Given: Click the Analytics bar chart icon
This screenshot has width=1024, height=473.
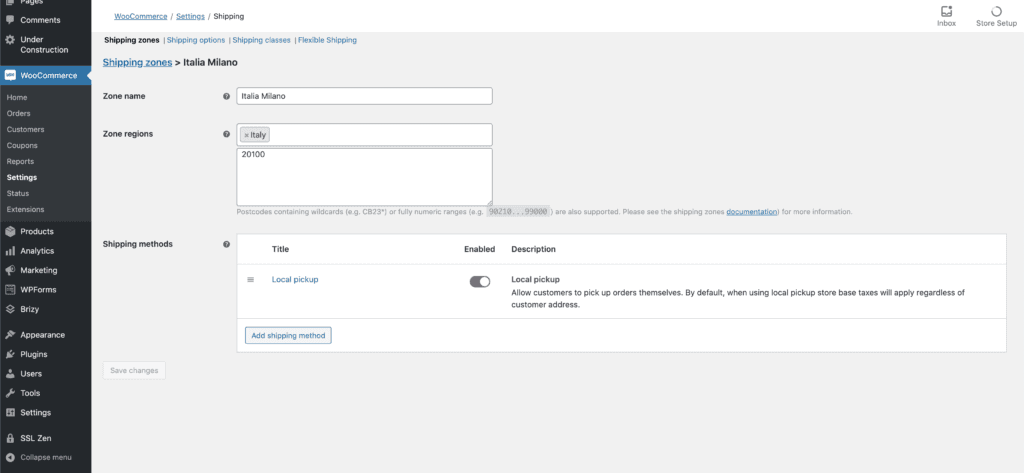Looking at the screenshot, I should pos(10,251).
